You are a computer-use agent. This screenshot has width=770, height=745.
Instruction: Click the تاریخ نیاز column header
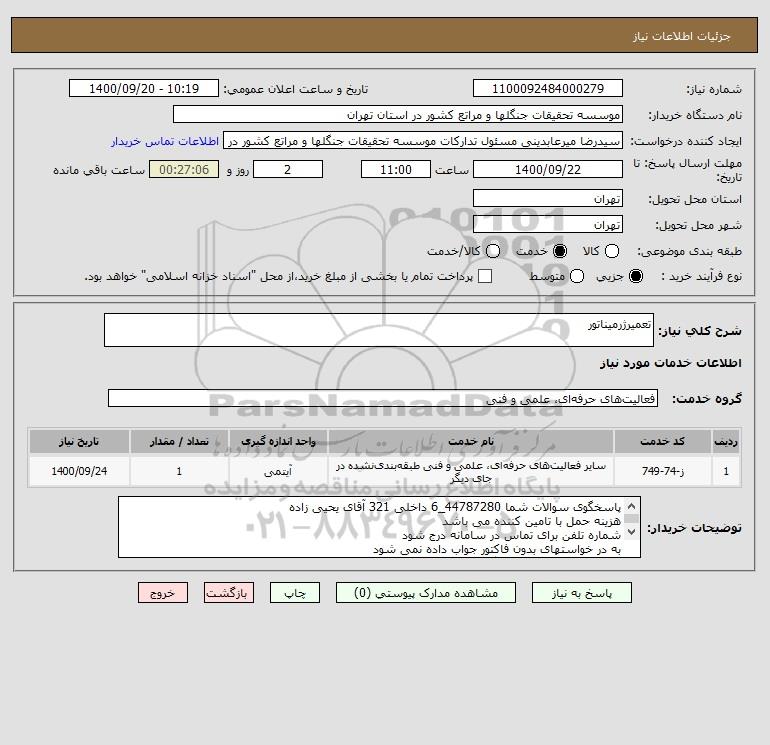[79, 441]
